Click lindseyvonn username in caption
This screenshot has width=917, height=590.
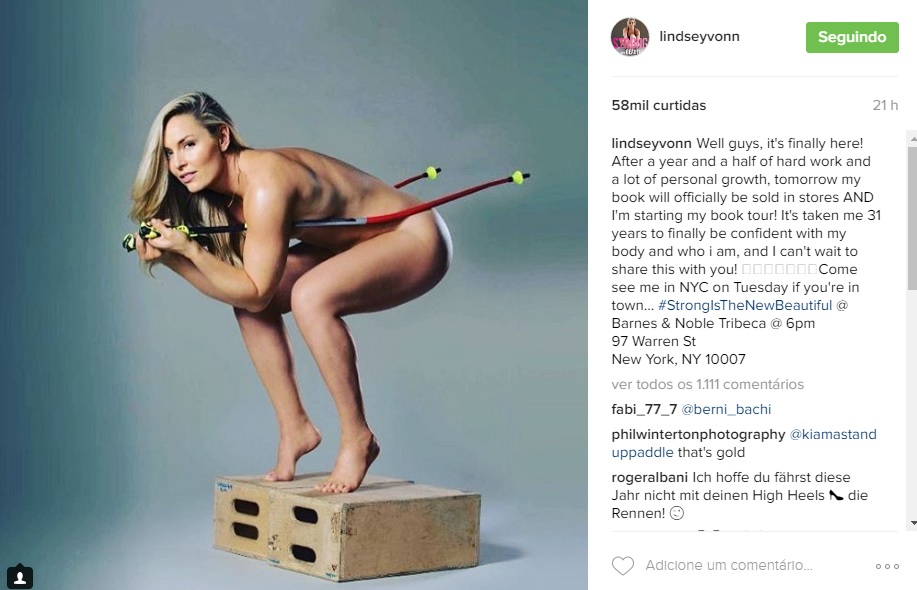click(651, 143)
